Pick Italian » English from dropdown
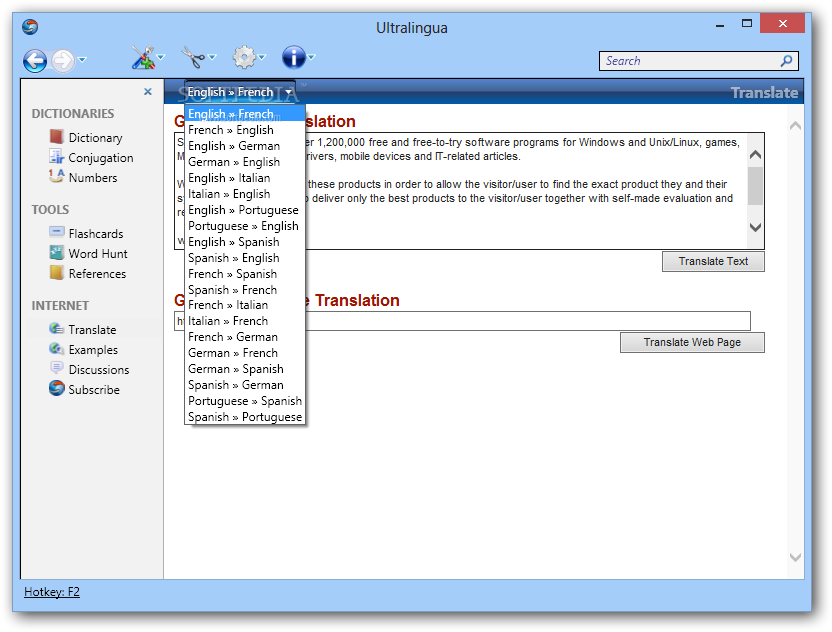The height and width of the screenshot is (632, 832). coord(245,194)
